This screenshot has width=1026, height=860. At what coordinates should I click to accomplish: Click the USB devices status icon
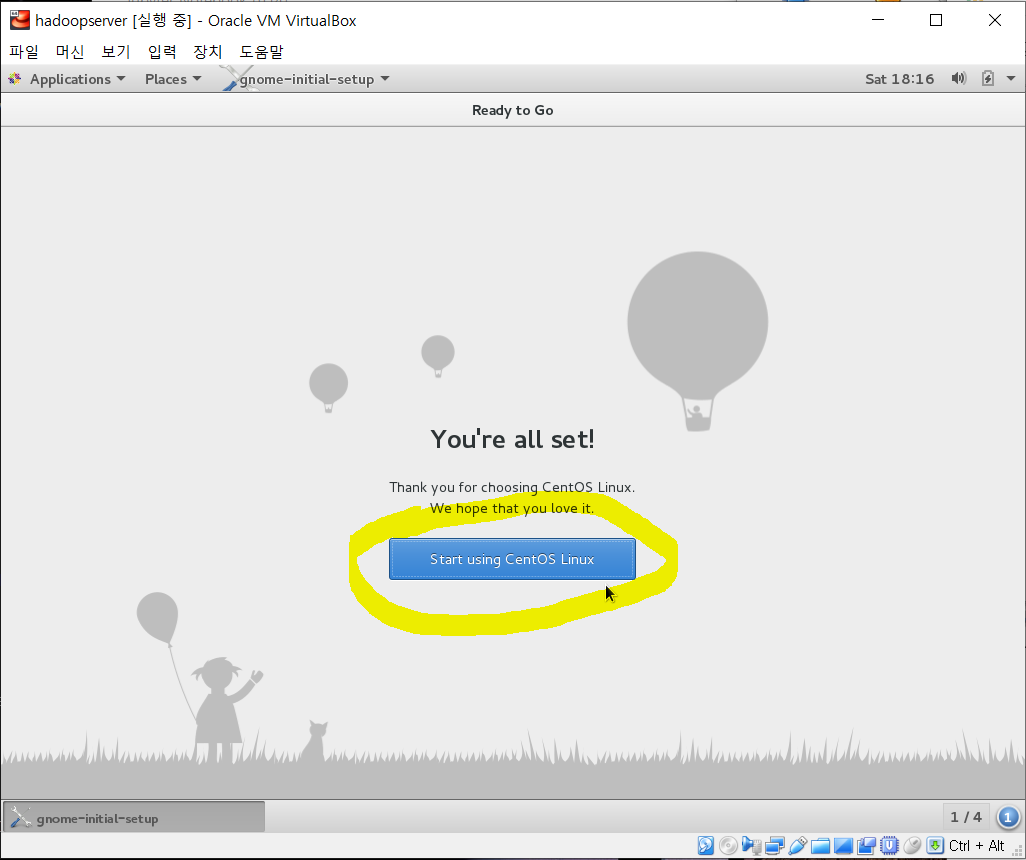point(798,846)
